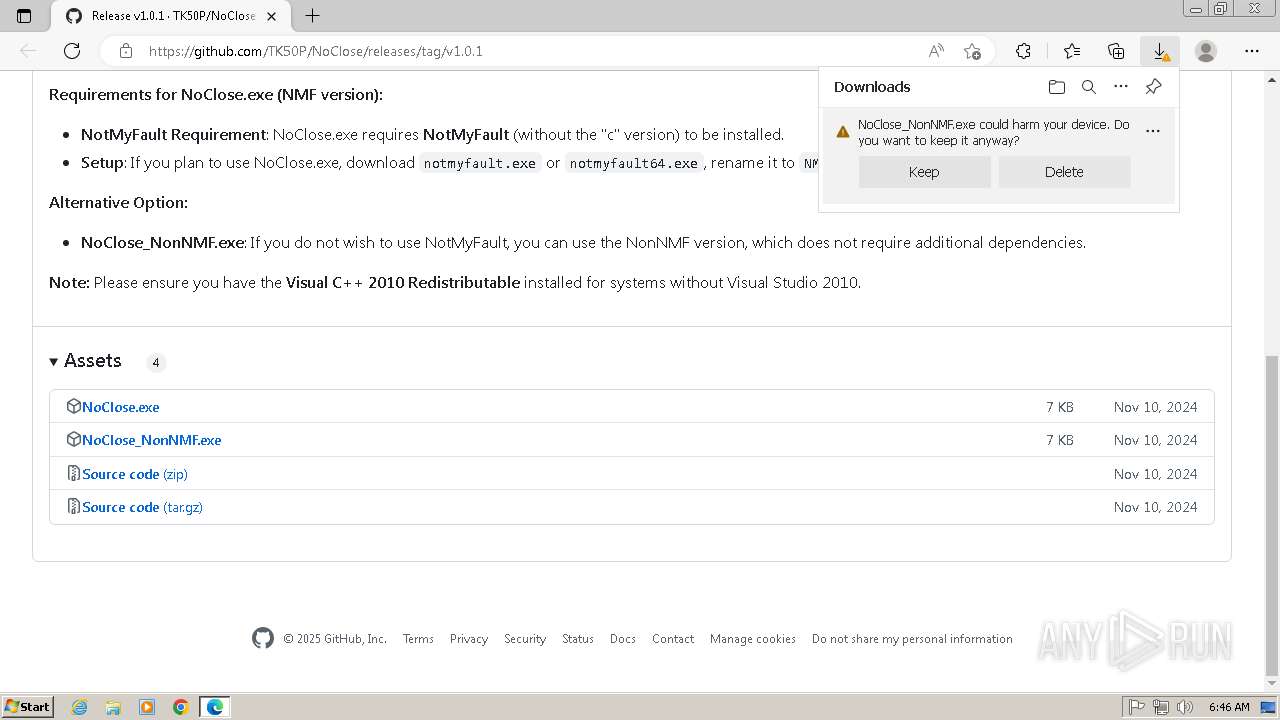Click the 6:46 AM system clock
Screen dimensions: 1280x720
point(1229,707)
